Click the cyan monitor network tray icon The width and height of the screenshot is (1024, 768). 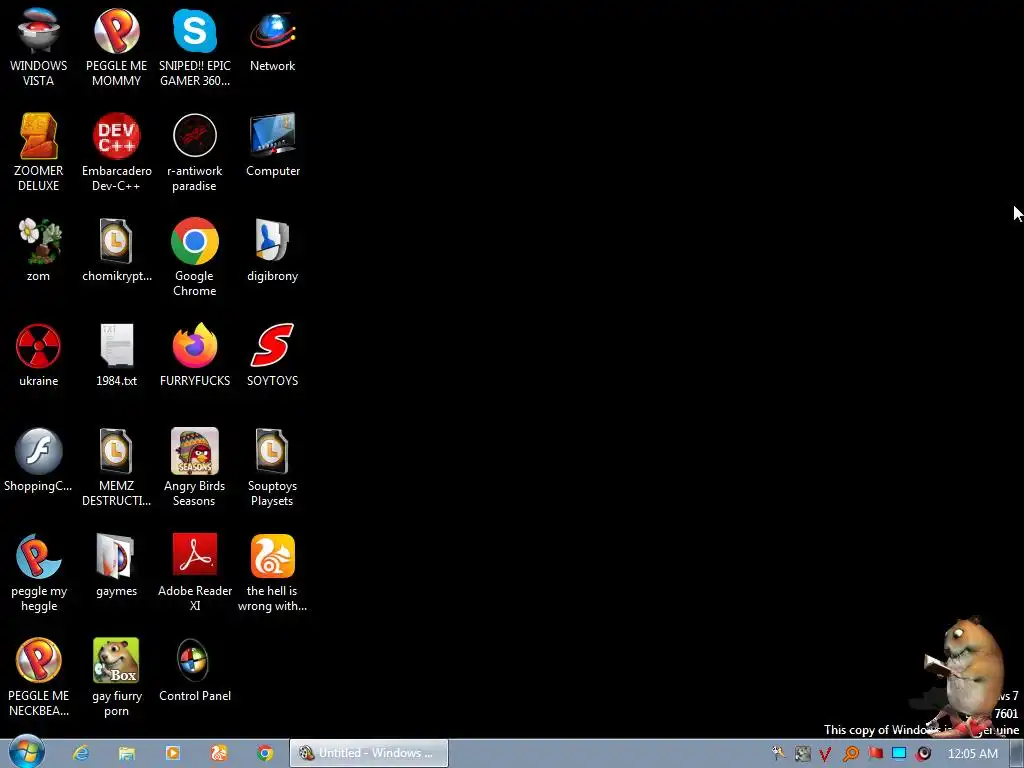click(899, 753)
